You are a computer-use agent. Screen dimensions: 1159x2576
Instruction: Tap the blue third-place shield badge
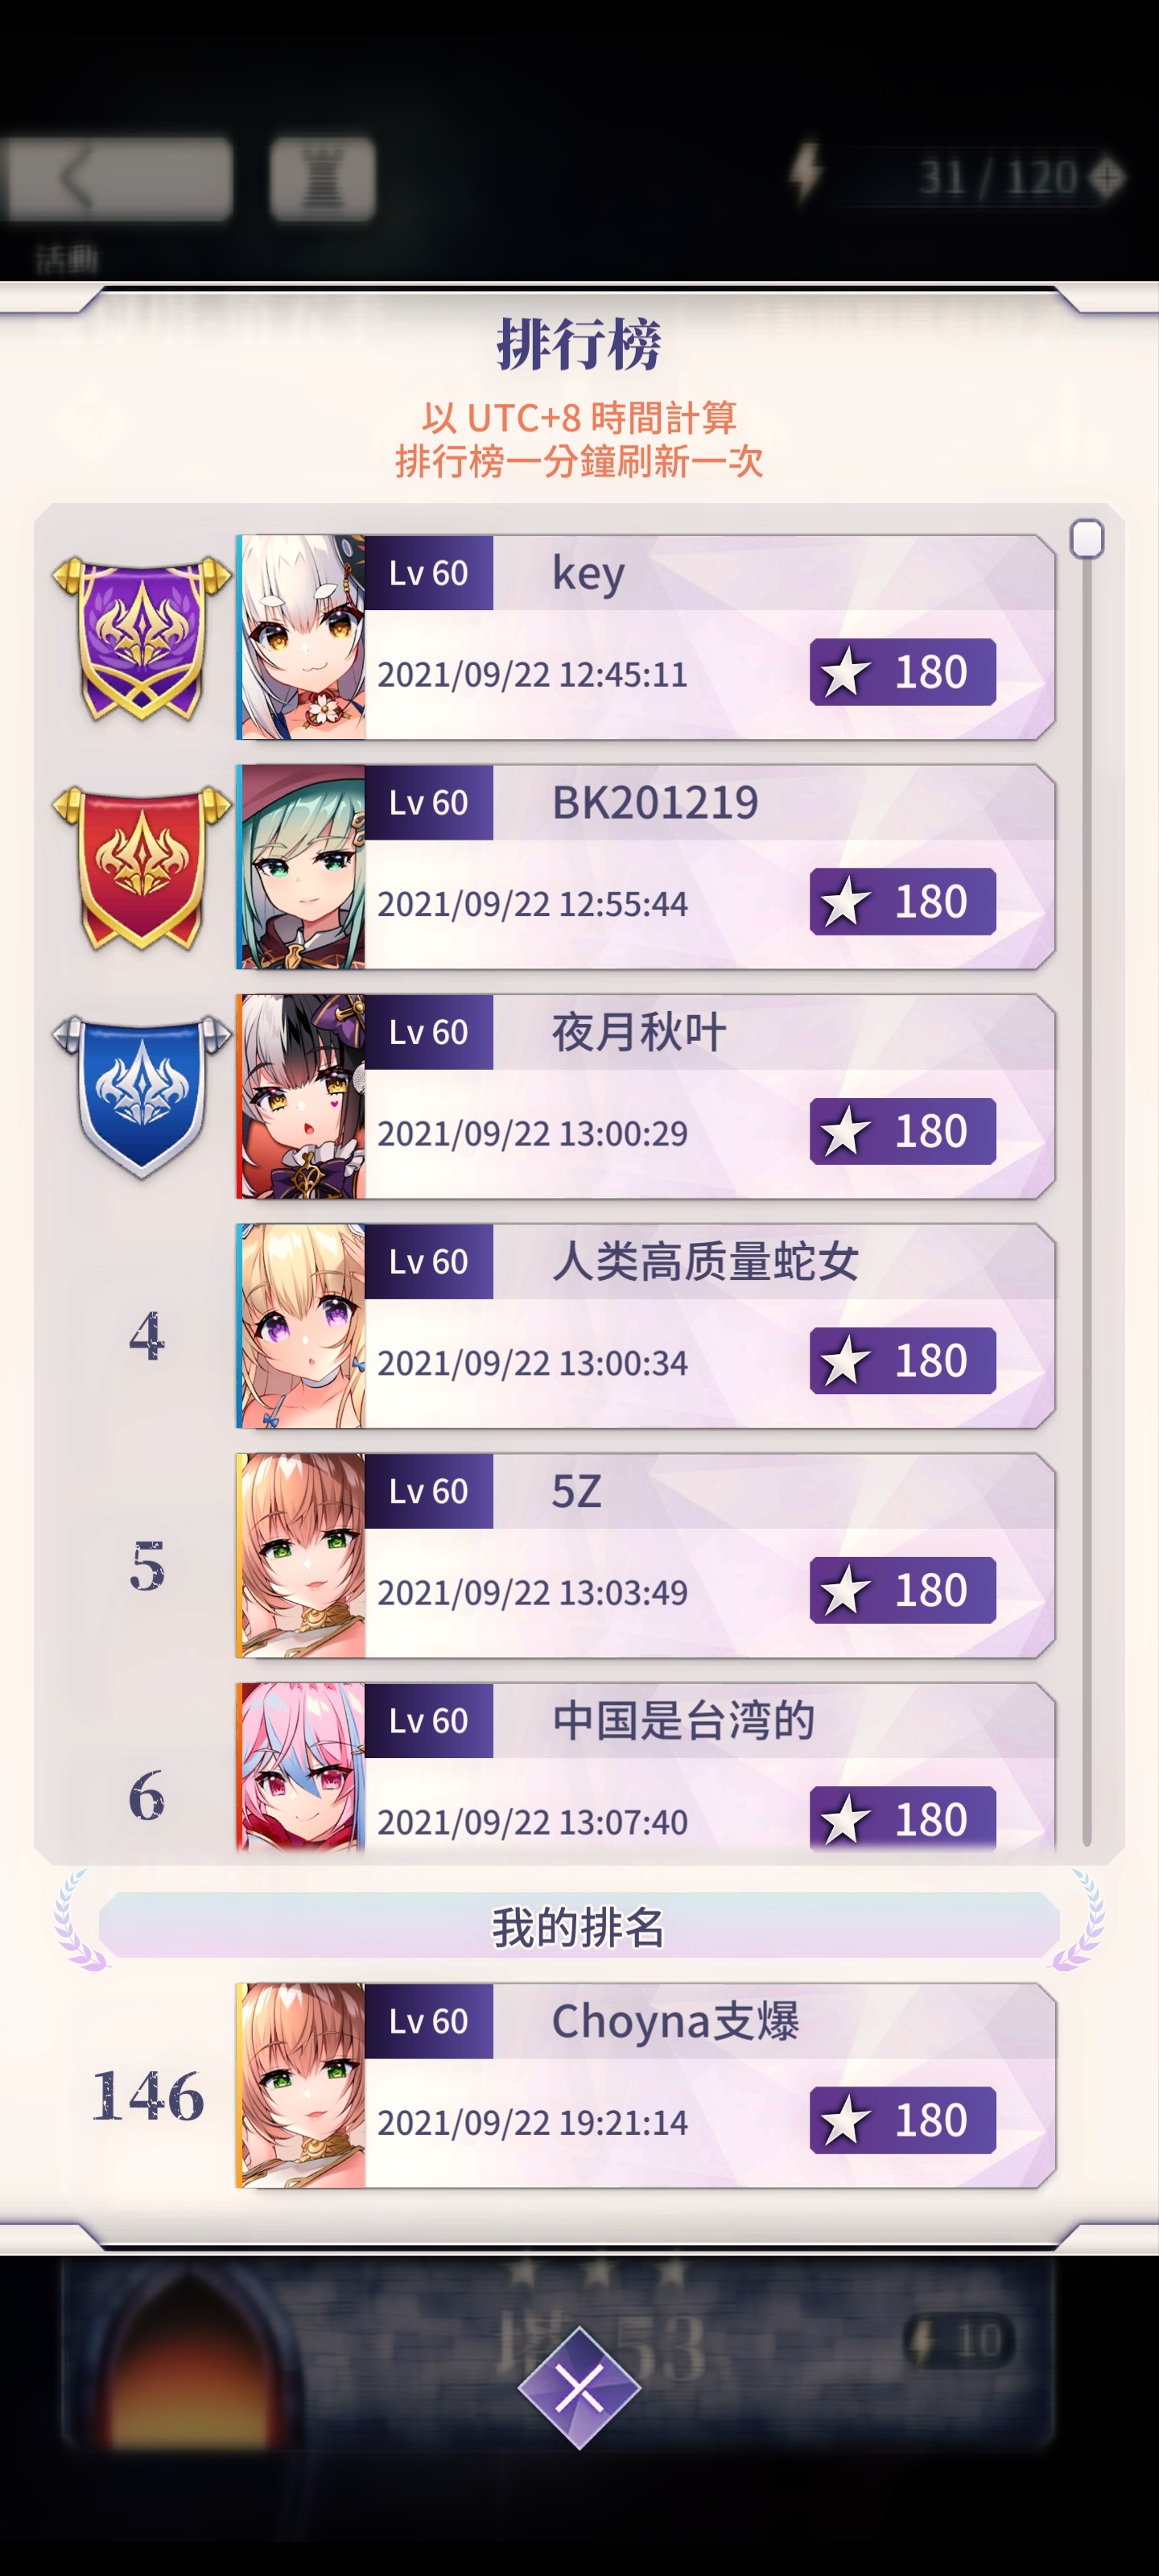click(141, 1097)
